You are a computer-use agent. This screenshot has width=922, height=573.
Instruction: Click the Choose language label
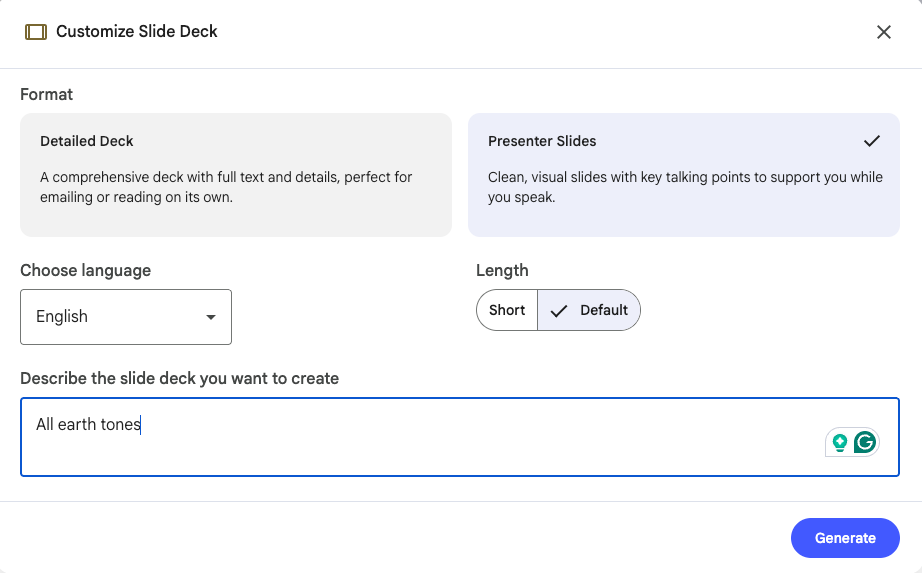point(86,270)
